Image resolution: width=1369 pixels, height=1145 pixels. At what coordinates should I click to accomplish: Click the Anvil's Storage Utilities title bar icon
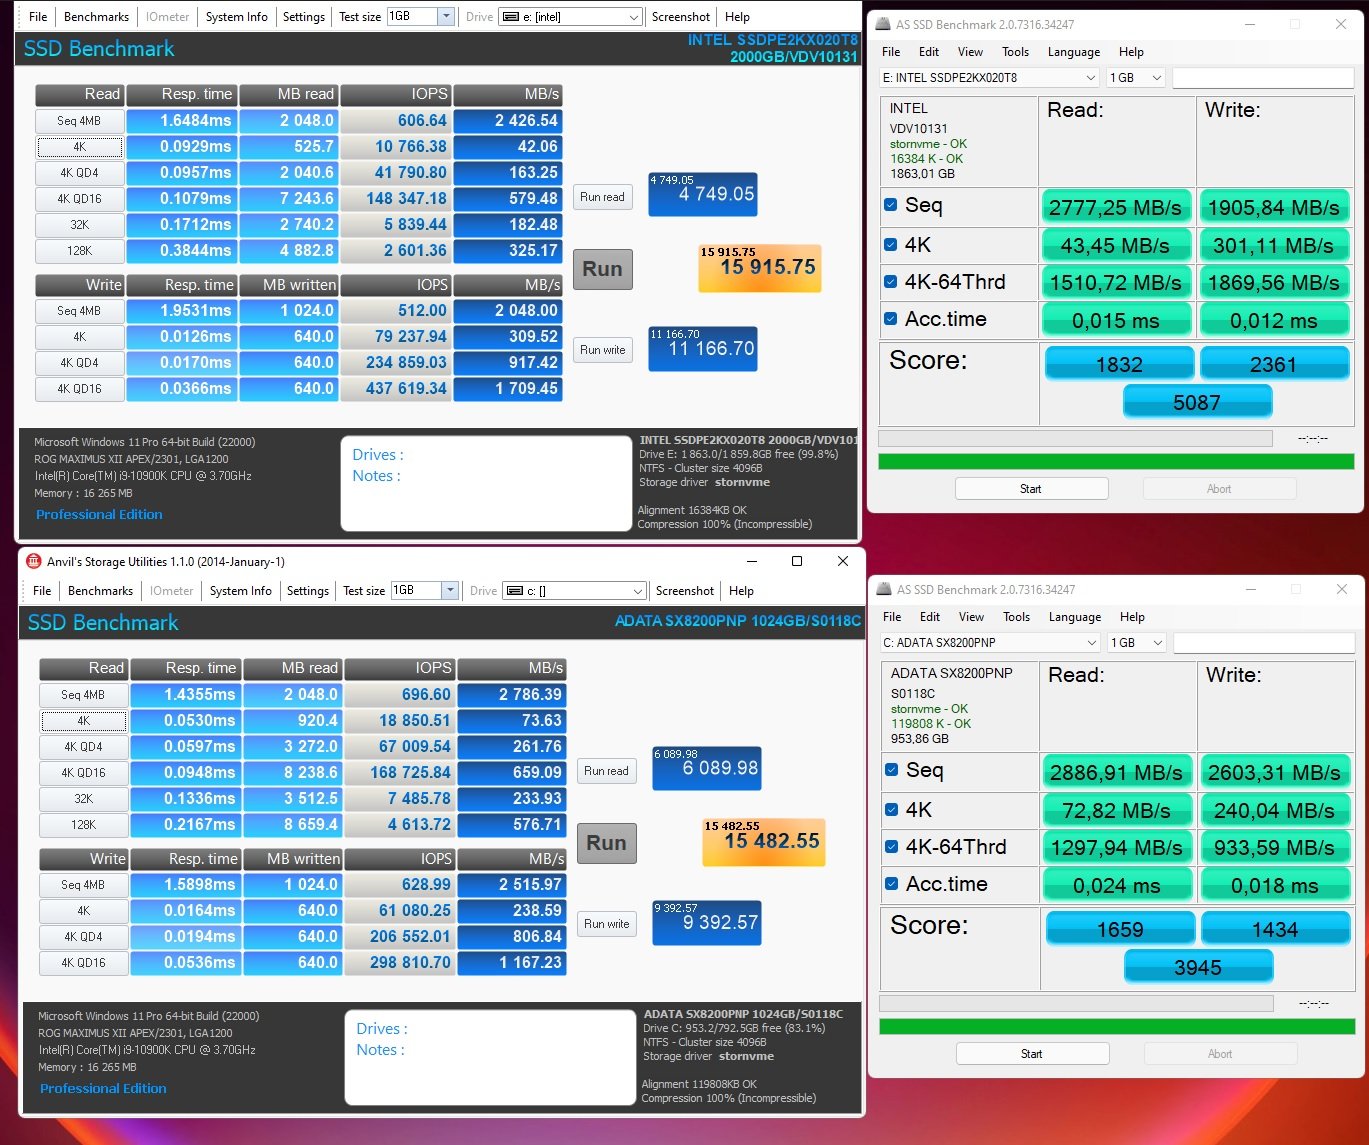point(33,561)
